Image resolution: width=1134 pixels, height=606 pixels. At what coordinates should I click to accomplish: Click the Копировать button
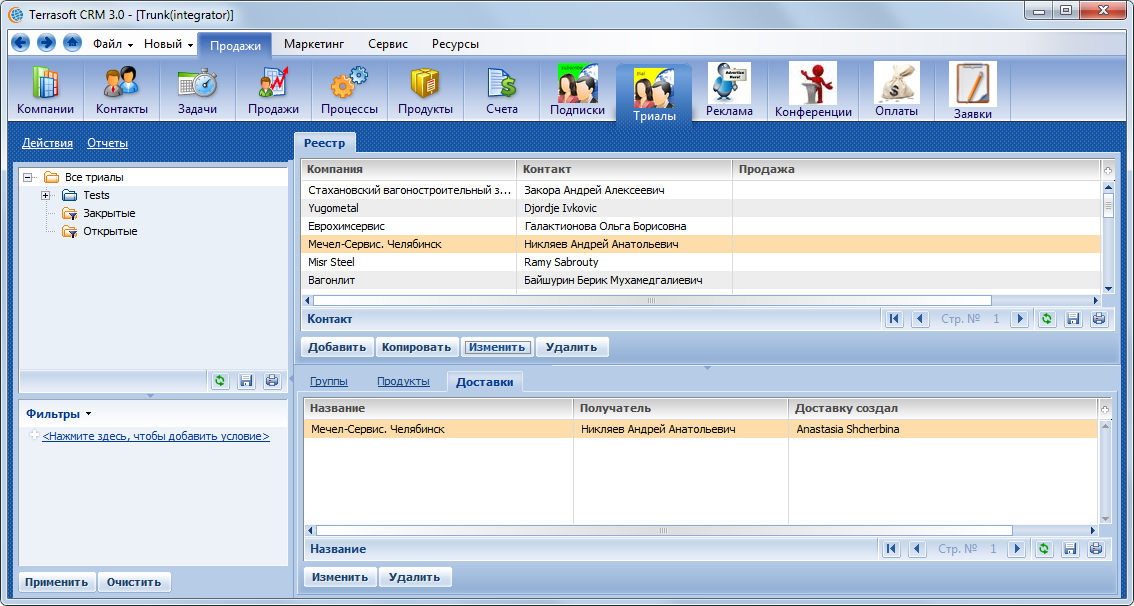417,347
